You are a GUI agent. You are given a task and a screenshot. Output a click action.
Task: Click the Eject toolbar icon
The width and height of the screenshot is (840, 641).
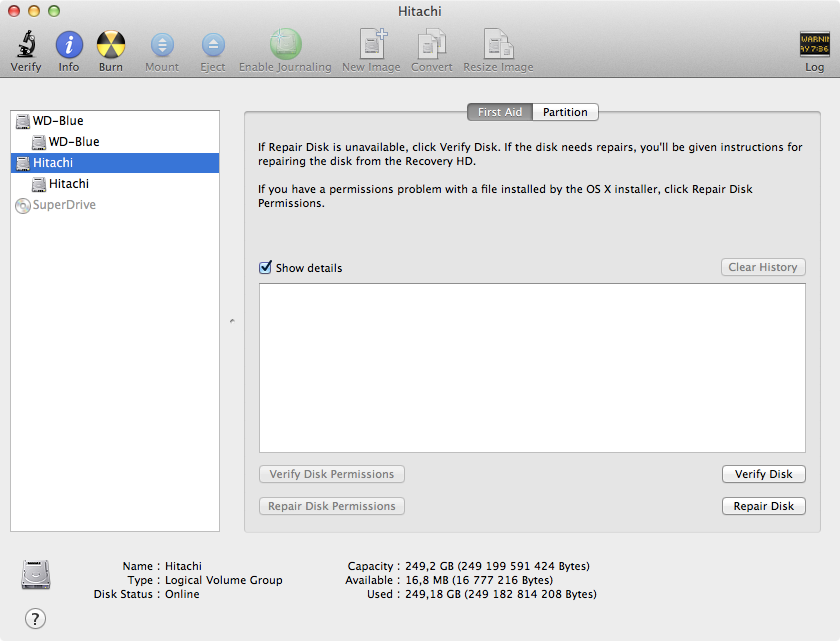pos(213,45)
